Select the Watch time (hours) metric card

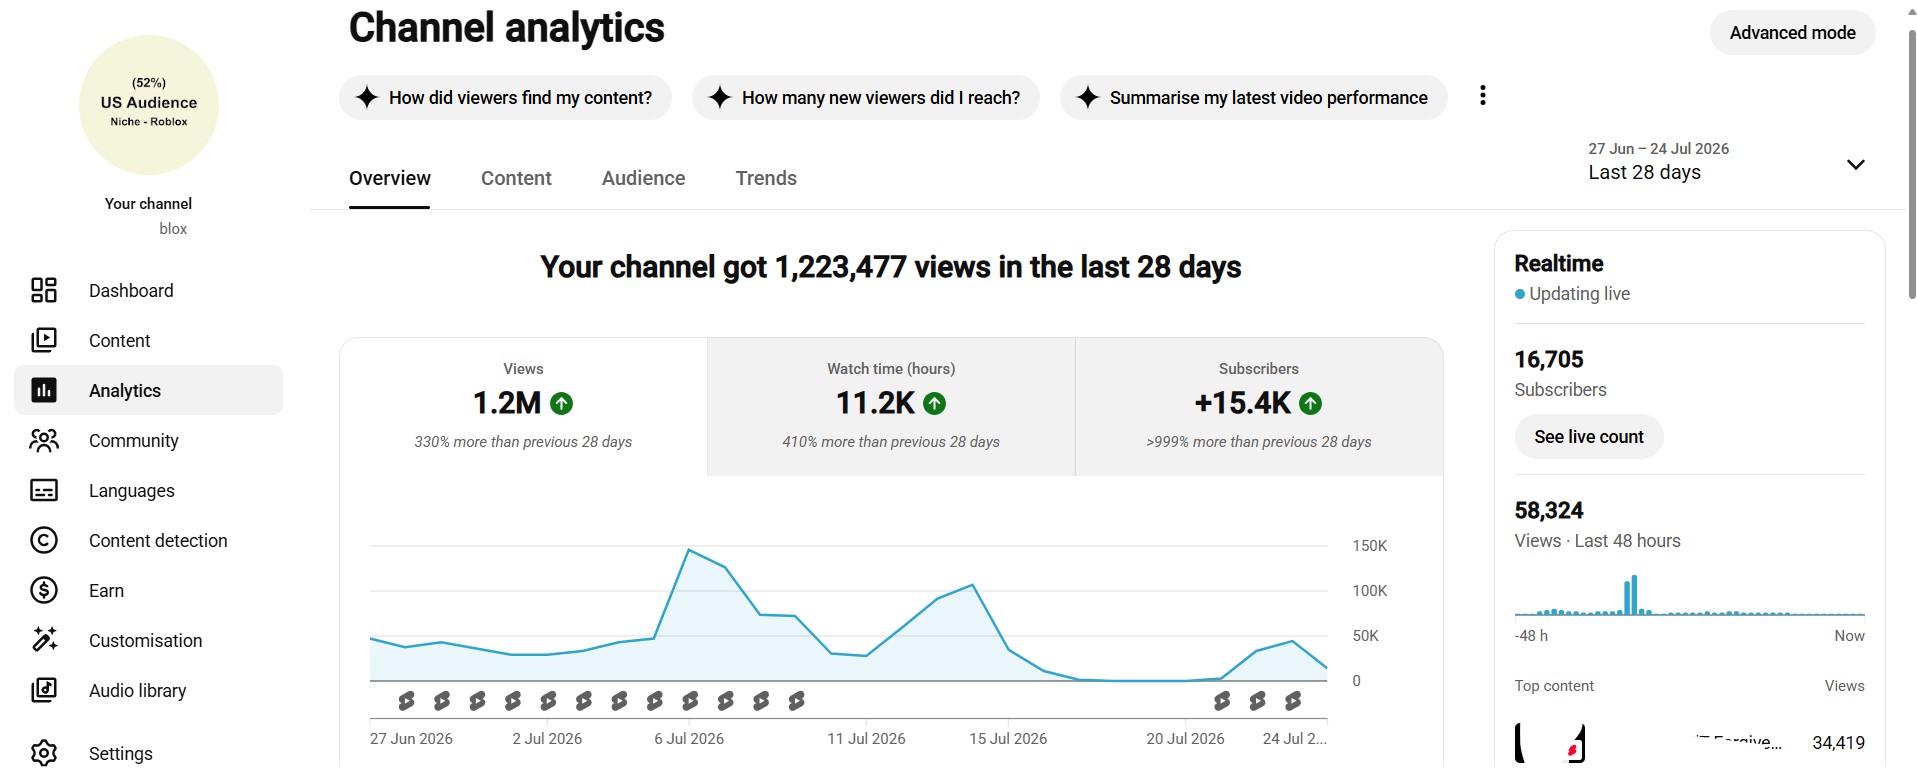(x=891, y=406)
